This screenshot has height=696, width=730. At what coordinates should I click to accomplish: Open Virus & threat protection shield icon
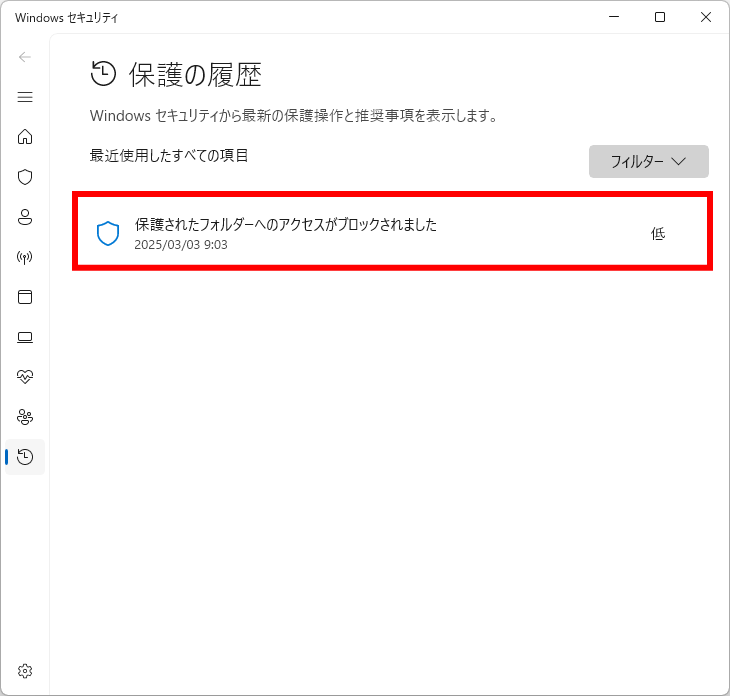[25, 177]
